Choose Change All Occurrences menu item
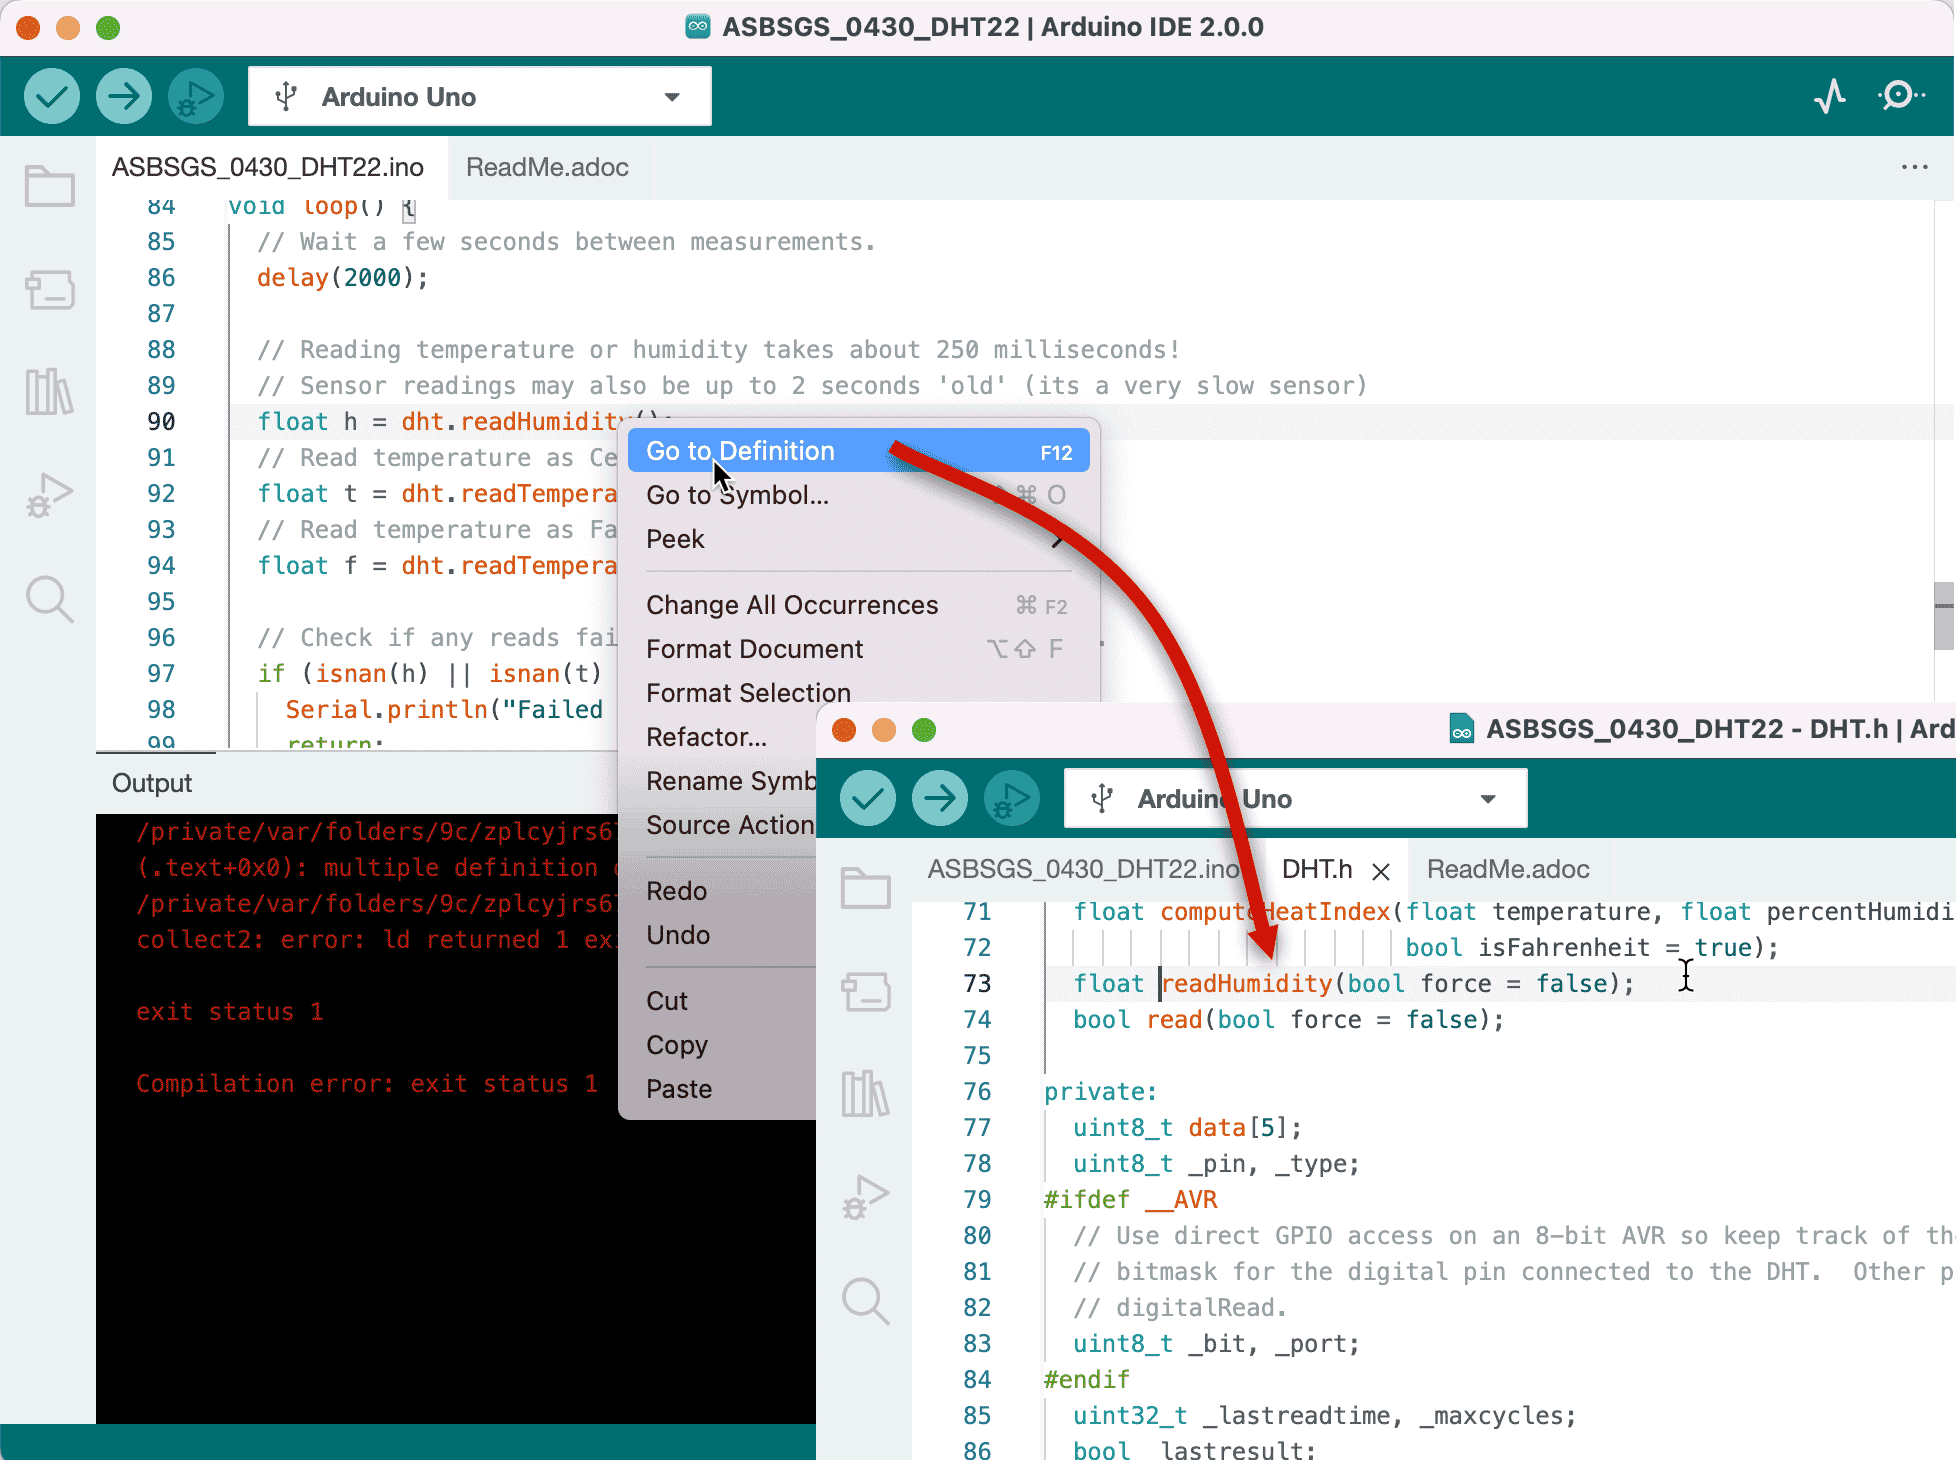The width and height of the screenshot is (1956, 1460). (858, 605)
